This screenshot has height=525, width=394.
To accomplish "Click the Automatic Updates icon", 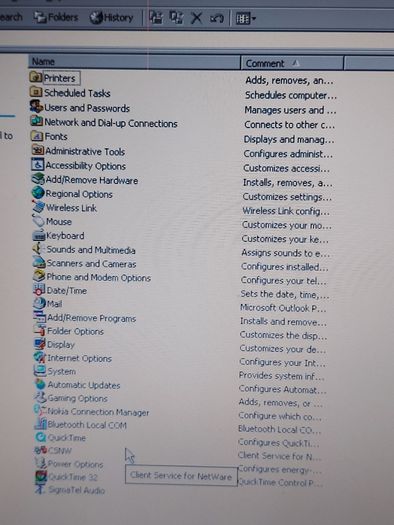I will pos(41,384).
